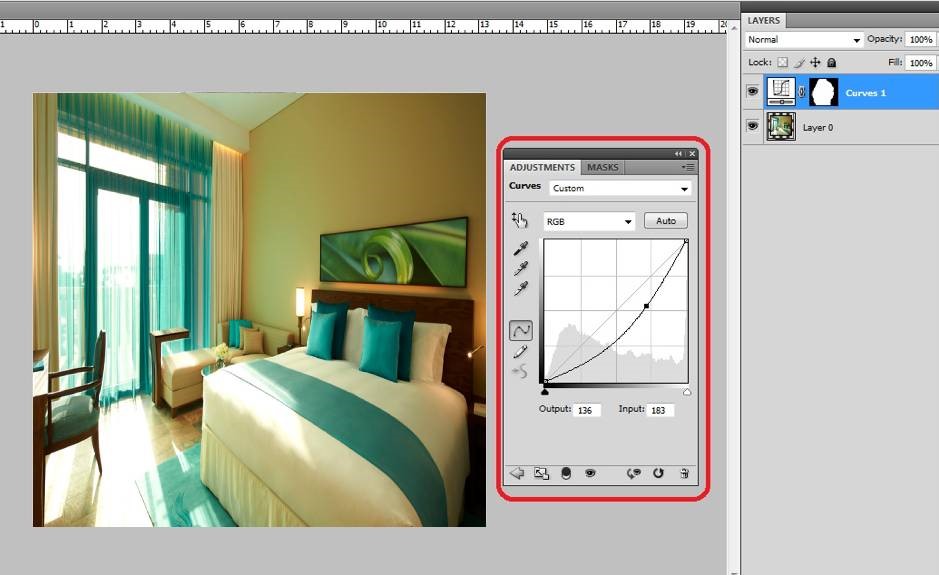Image resolution: width=939 pixels, height=575 pixels.
Task: Lock transparent pixels in Layers panel
Action: 782,62
